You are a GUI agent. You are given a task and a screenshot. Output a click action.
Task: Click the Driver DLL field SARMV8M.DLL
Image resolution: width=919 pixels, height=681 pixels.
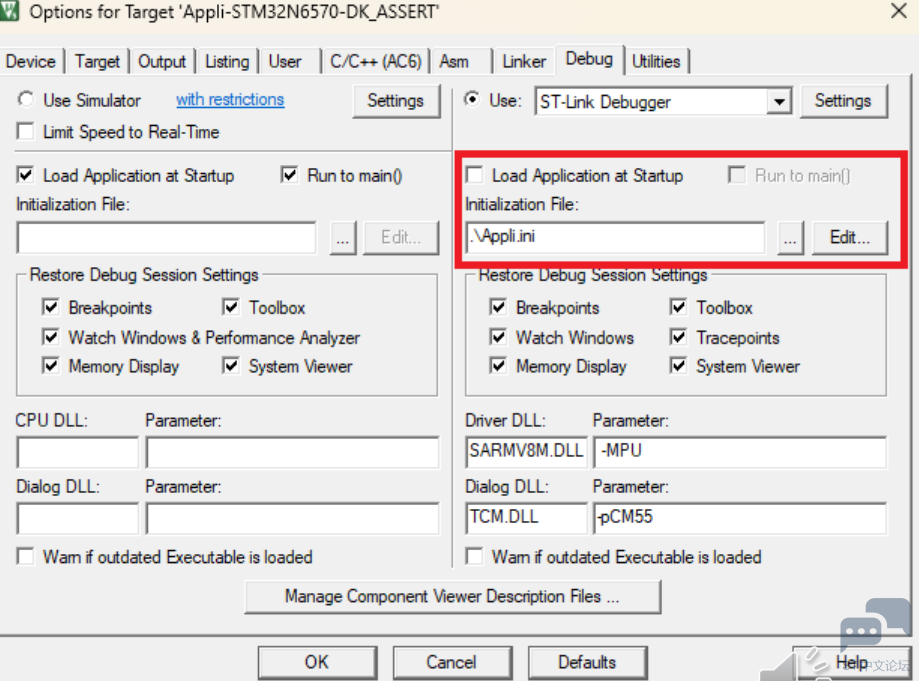[x=526, y=452]
